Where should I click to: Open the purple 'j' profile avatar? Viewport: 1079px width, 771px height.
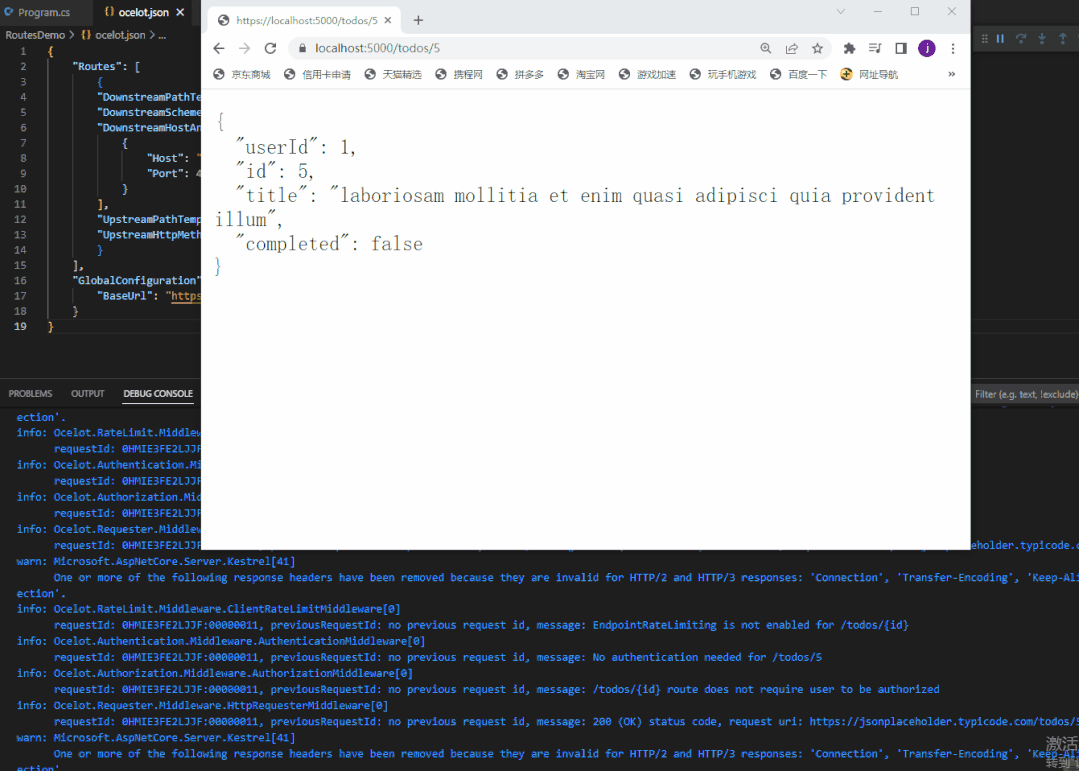point(927,48)
